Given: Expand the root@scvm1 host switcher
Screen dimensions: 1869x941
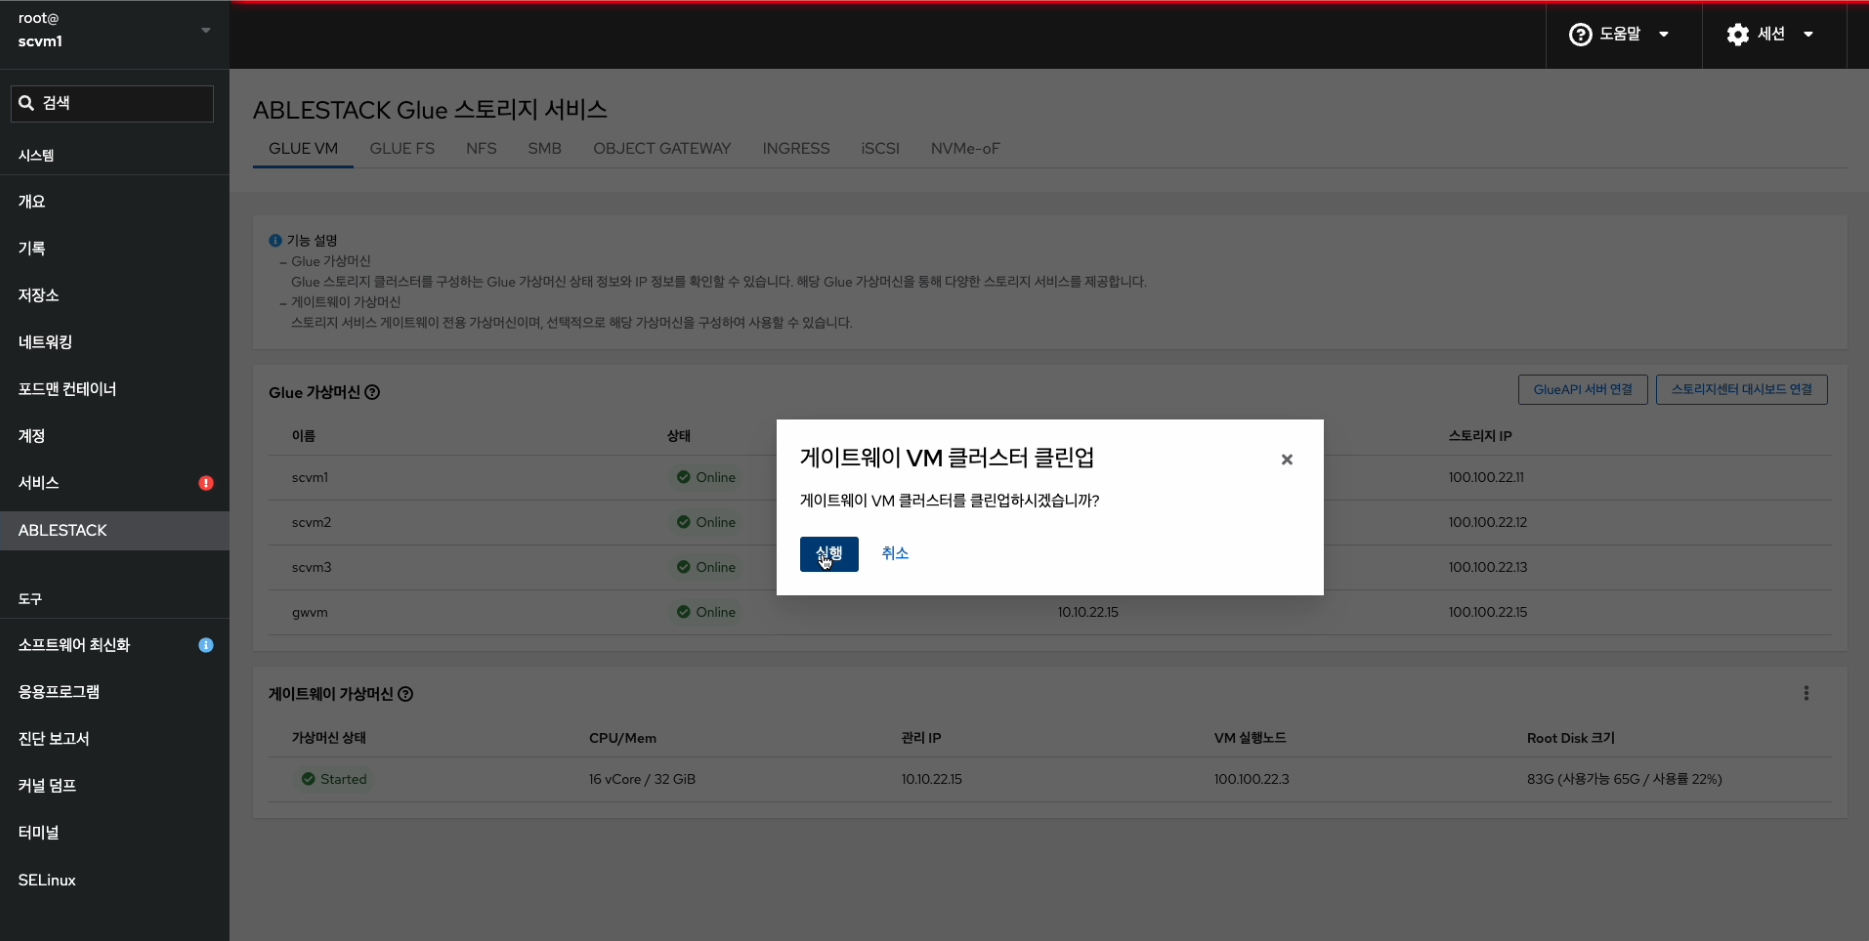Looking at the screenshot, I should [x=114, y=30].
